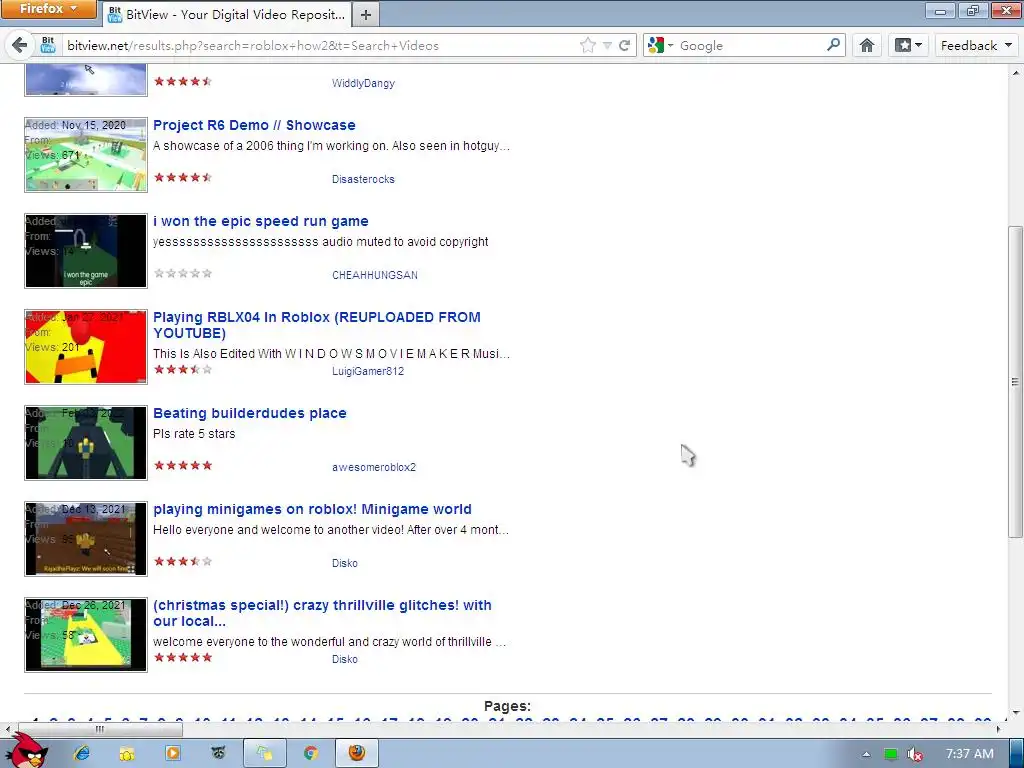
Task: Launch Internet Explorer from taskbar
Action: [x=82, y=753]
